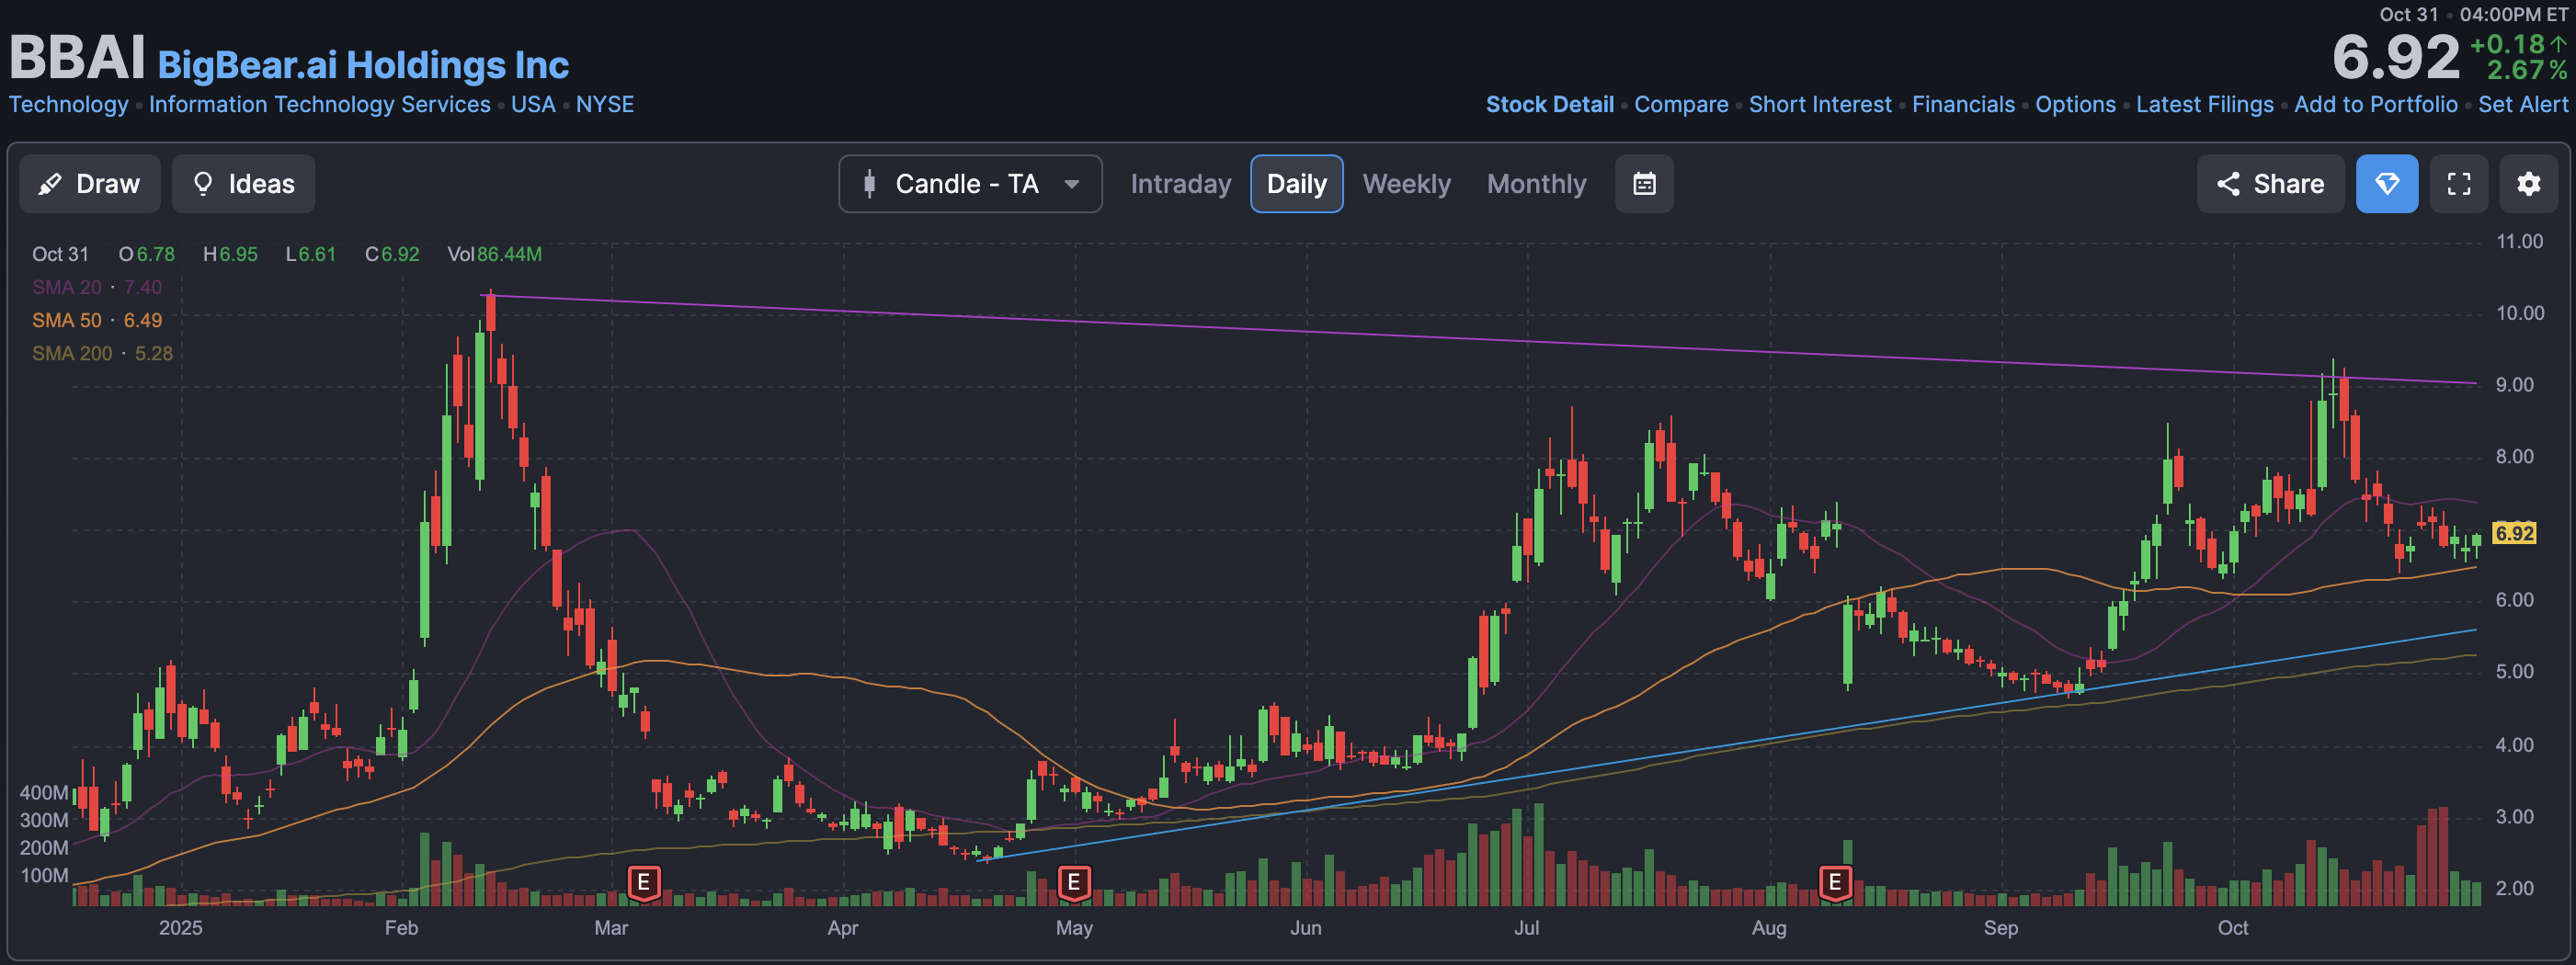Image resolution: width=2576 pixels, height=965 pixels.
Task: Click the +0.18 price change value
Action: click(x=2507, y=45)
